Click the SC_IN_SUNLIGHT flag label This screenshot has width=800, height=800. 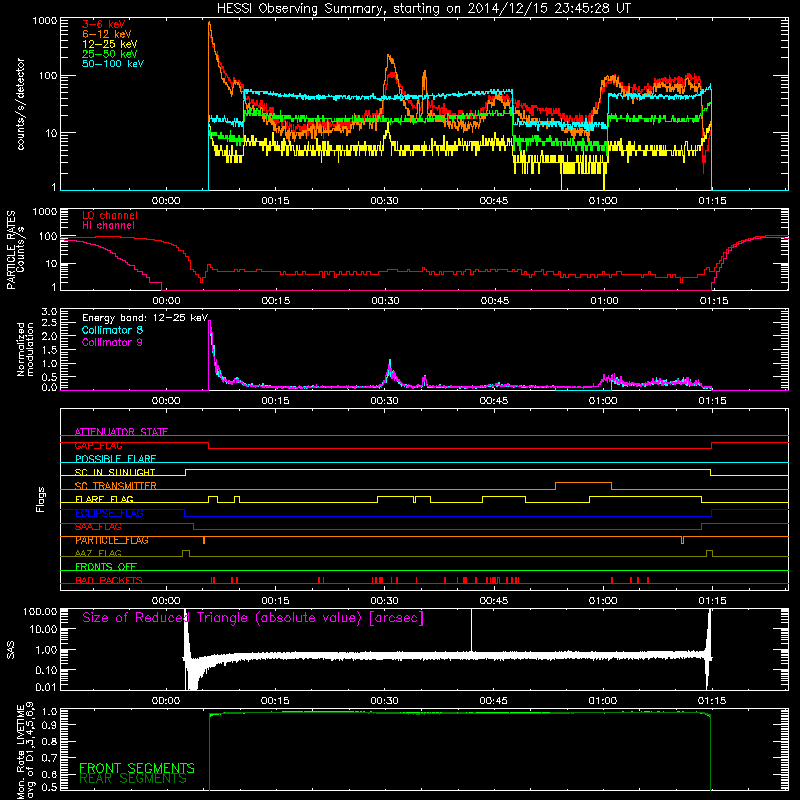(x=115, y=472)
